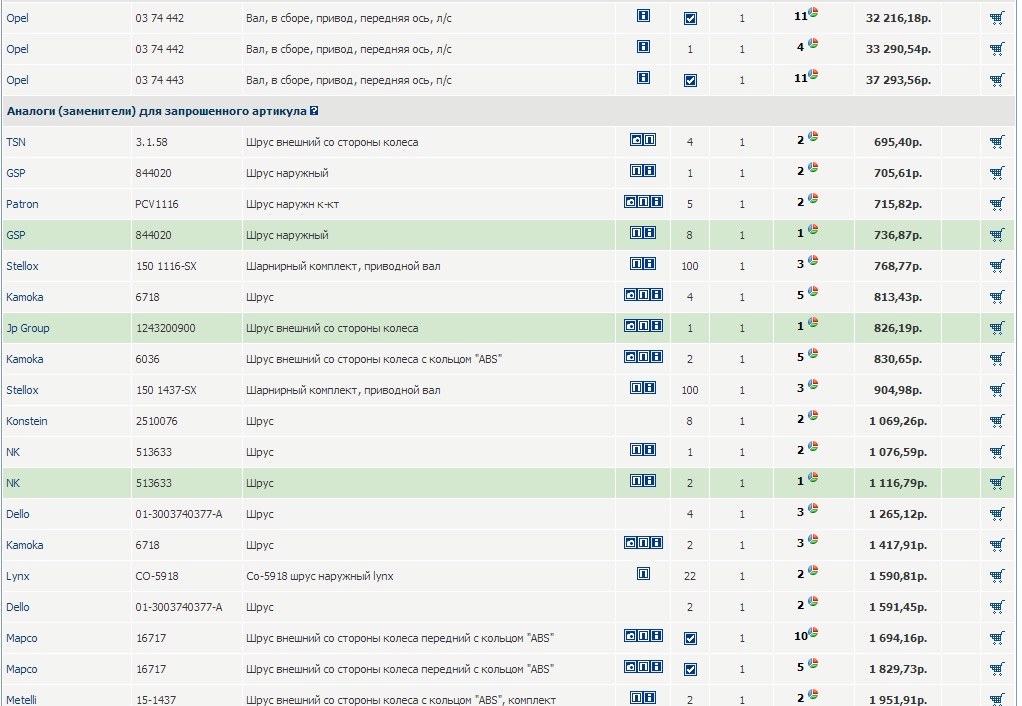The width and height of the screenshot is (1022, 706).
Task: Add Lynx CO-5918 to cart
Action: (997, 576)
